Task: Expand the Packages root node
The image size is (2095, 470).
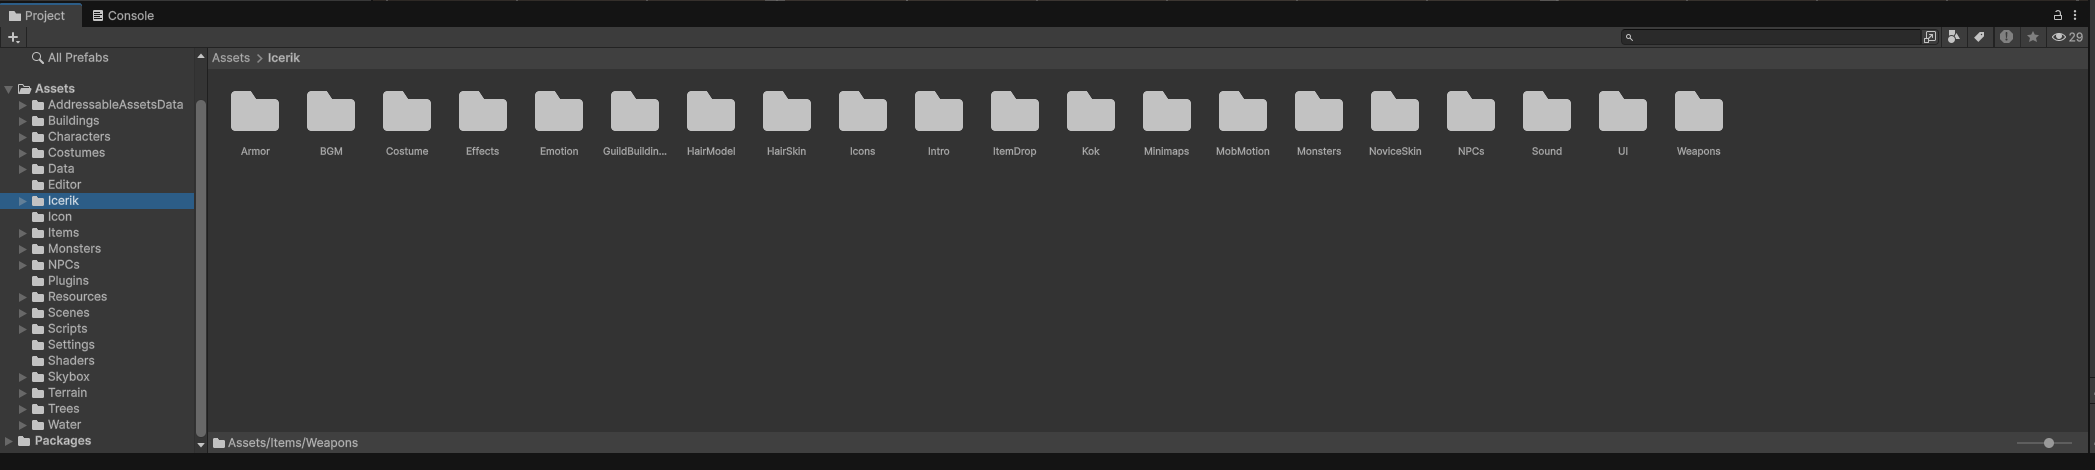Action: [x=9, y=441]
